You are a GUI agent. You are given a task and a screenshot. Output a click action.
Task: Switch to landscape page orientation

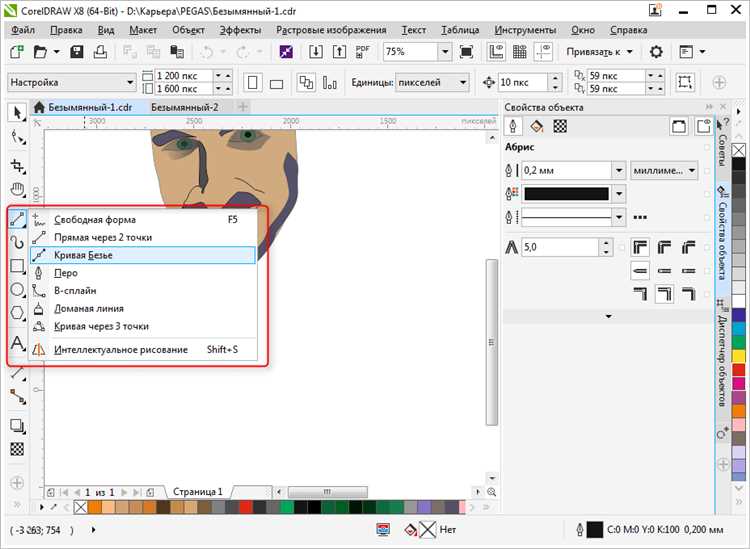pos(276,84)
